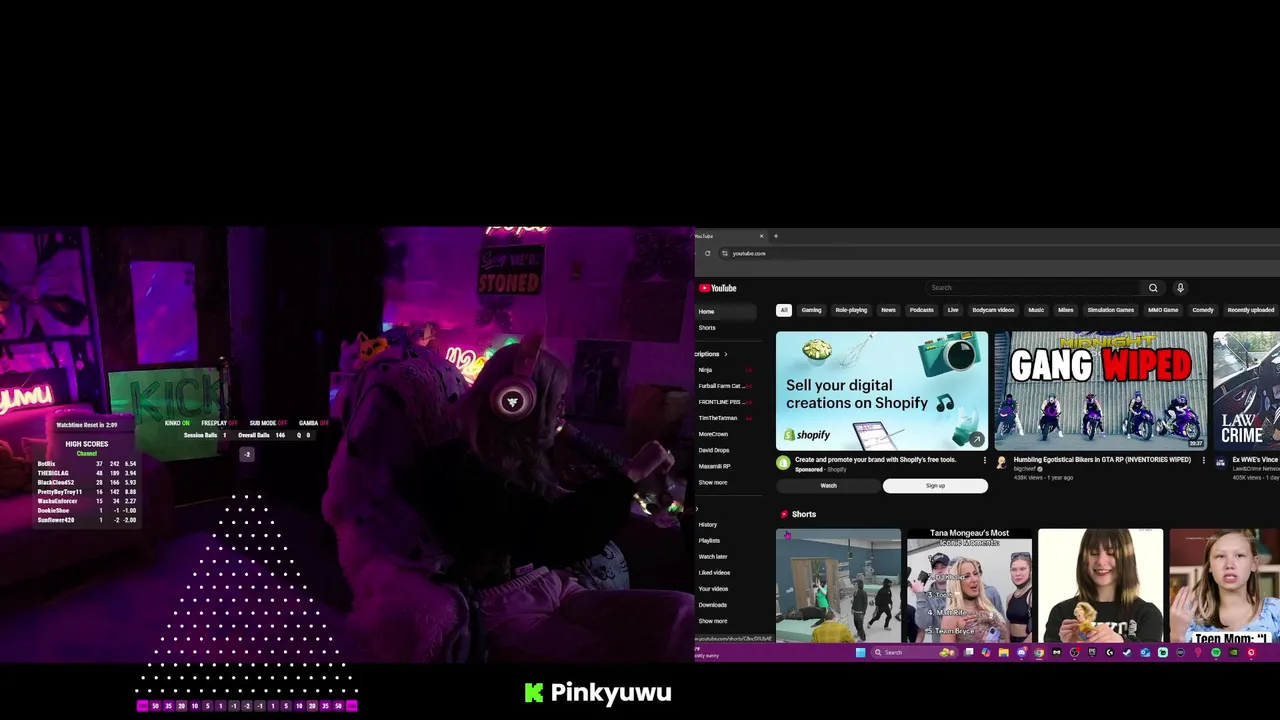Switch to Chrome in the taskbar

[1039, 652]
